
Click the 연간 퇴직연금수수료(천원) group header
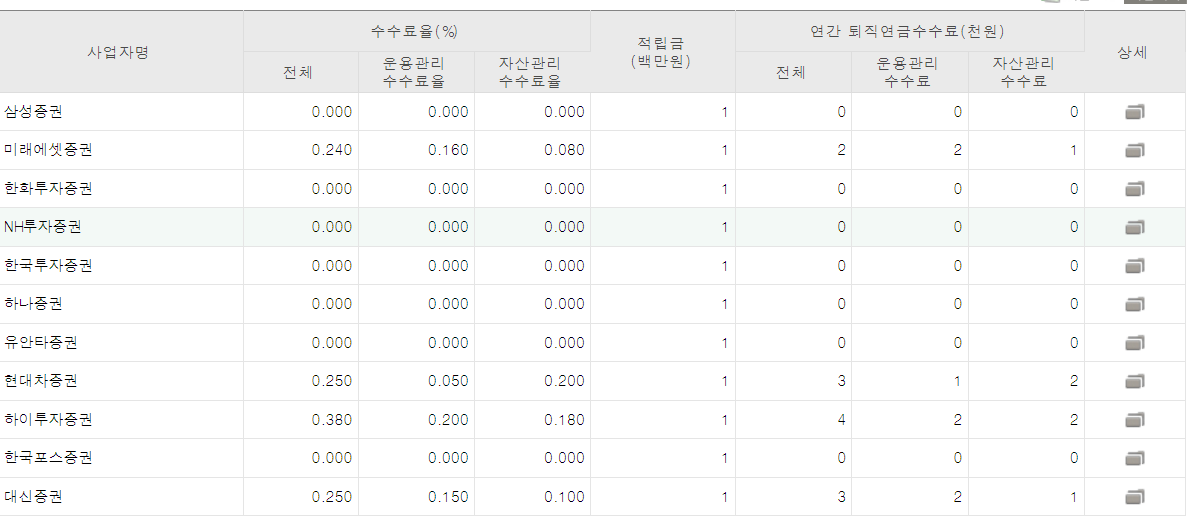pos(909,32)
